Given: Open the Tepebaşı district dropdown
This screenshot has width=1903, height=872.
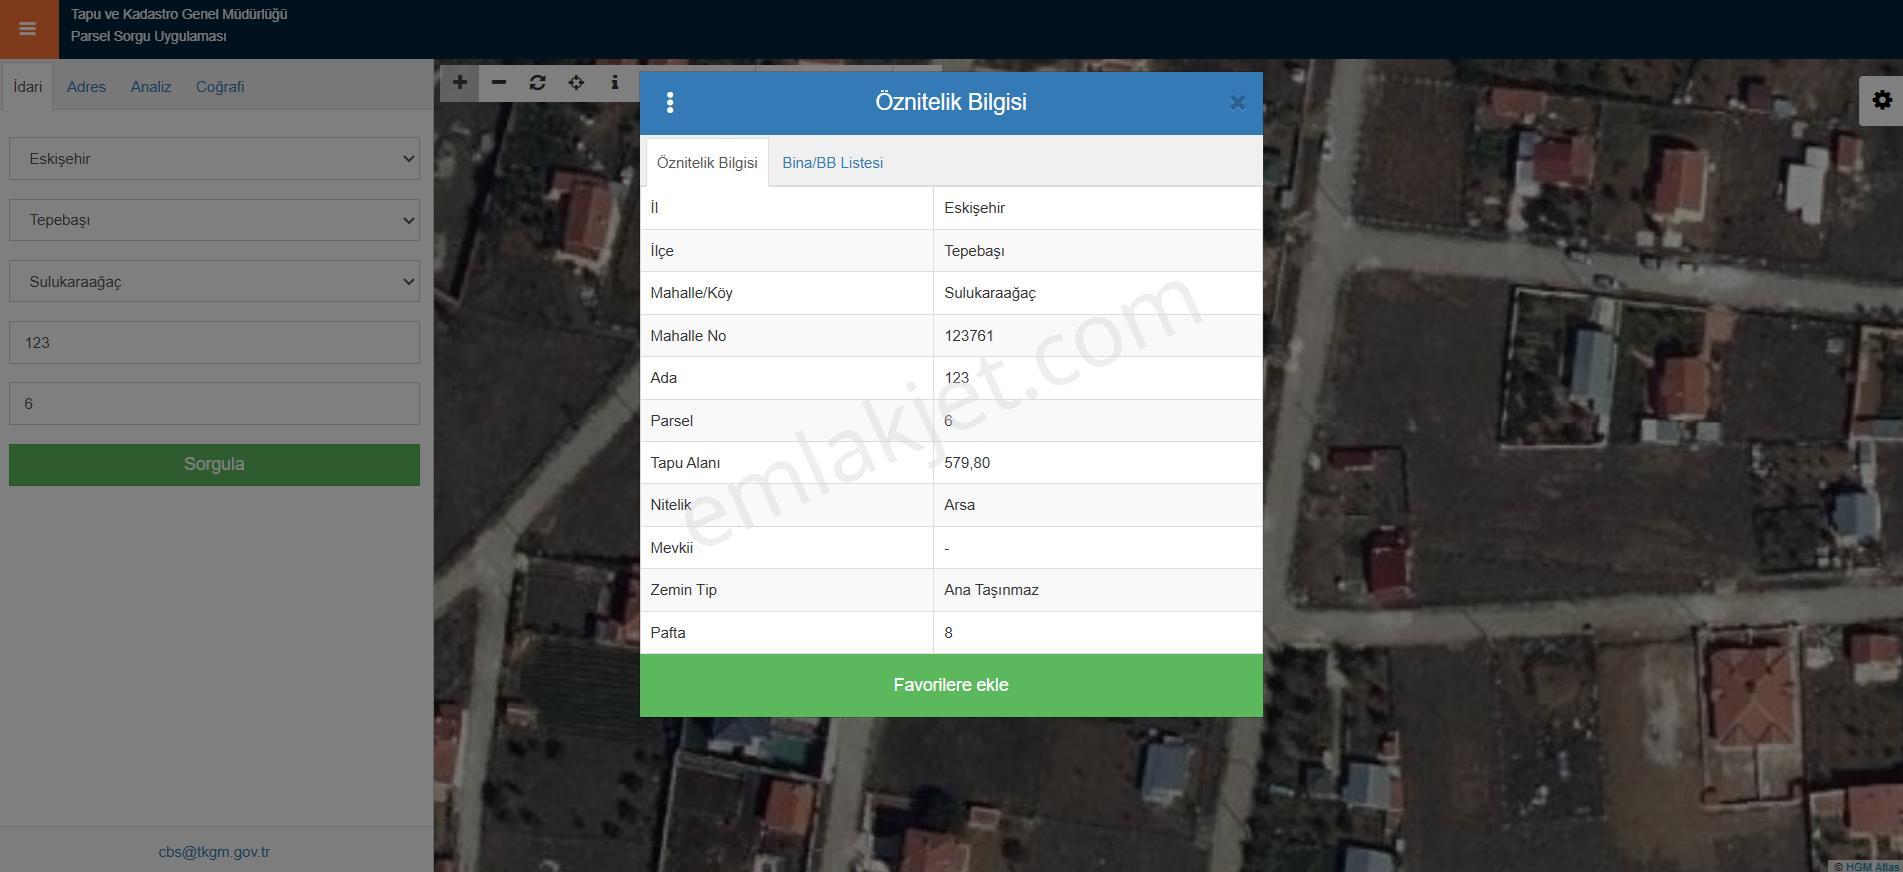Looking at the screenshot, I should [x=214, y=220].
